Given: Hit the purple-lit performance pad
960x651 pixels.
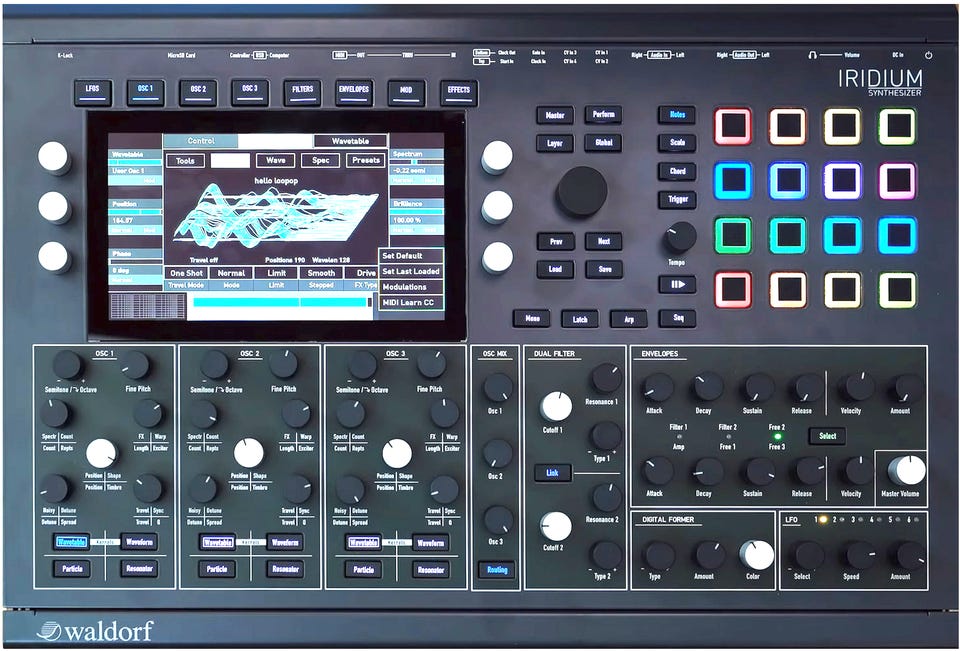Looking at the screenshot, I should pos(842,180).
